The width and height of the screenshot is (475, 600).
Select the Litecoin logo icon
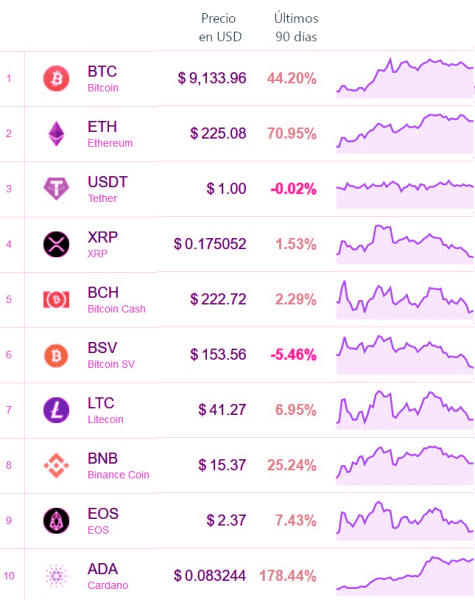pyautogui.click(x=56, y=410)
